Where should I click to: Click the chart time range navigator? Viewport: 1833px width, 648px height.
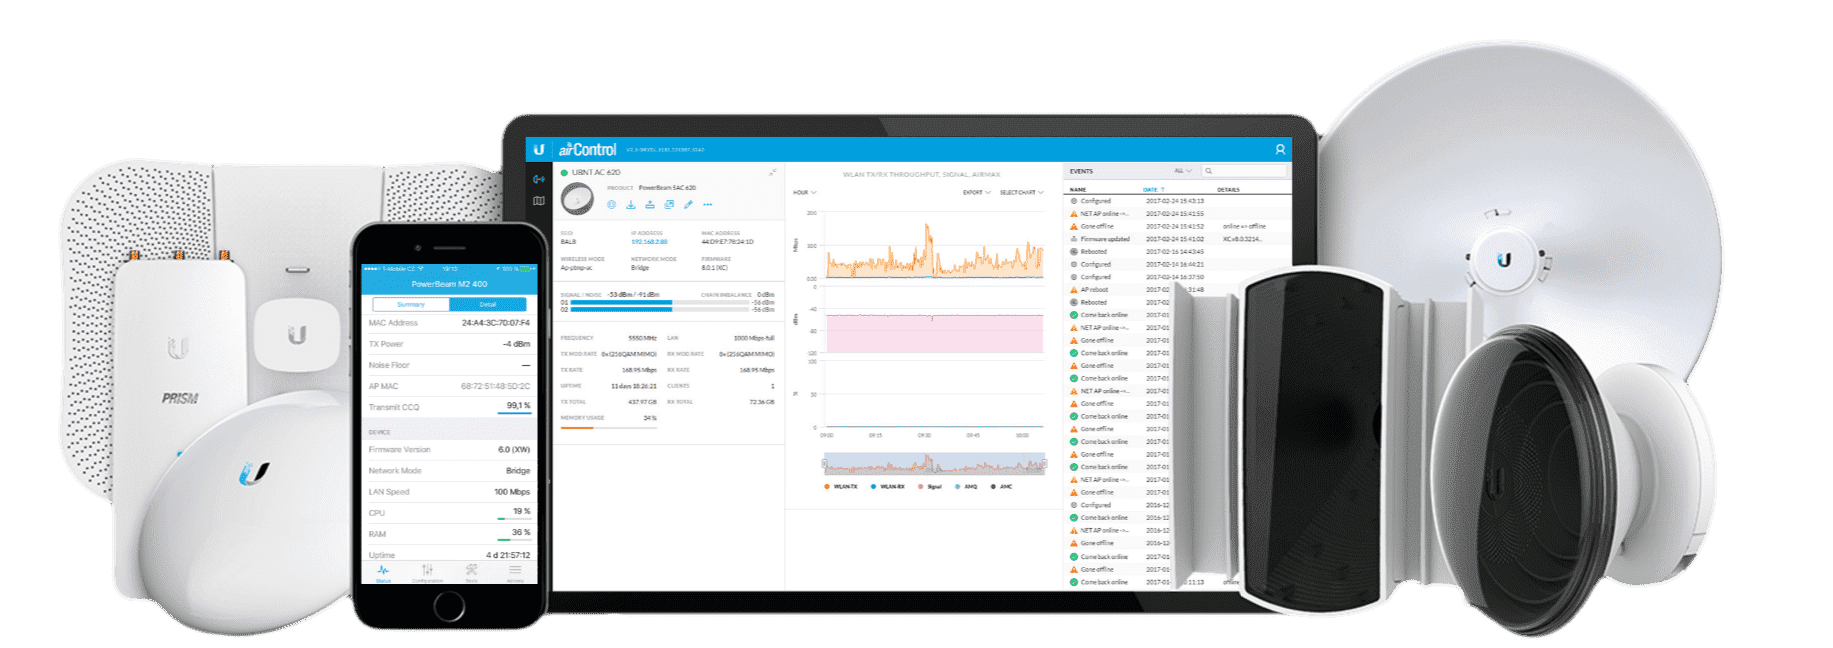(x=934, y=465)
